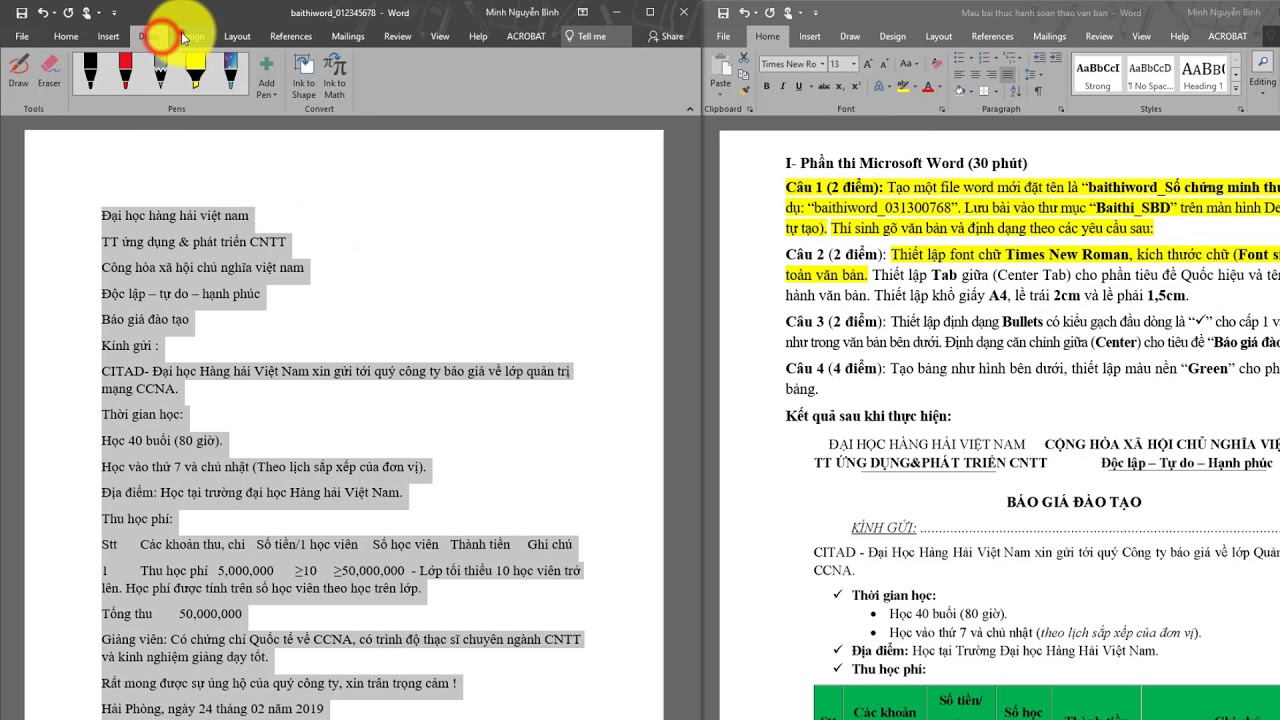Apply the Strong style
Viewport: 1280px width, 720px height.
click(1097, 76)
